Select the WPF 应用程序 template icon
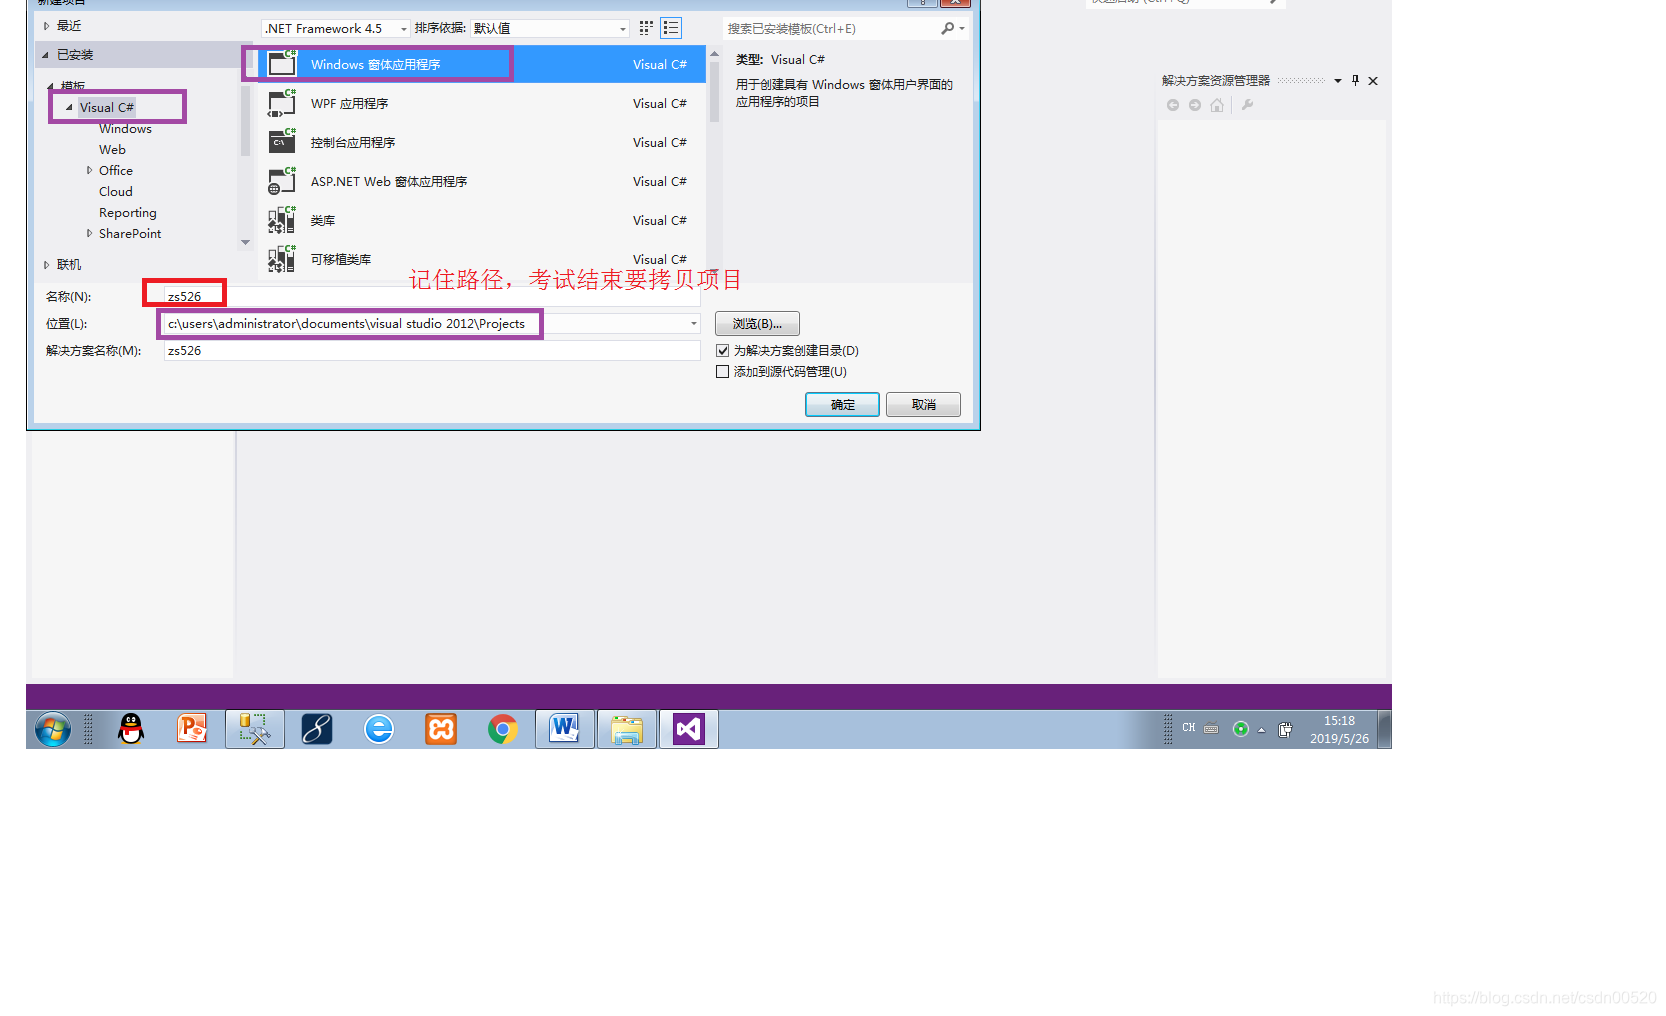Image resolution: width=1666 pixels, height=1016 pixels. pyautogui.click(x=282, y=102)
